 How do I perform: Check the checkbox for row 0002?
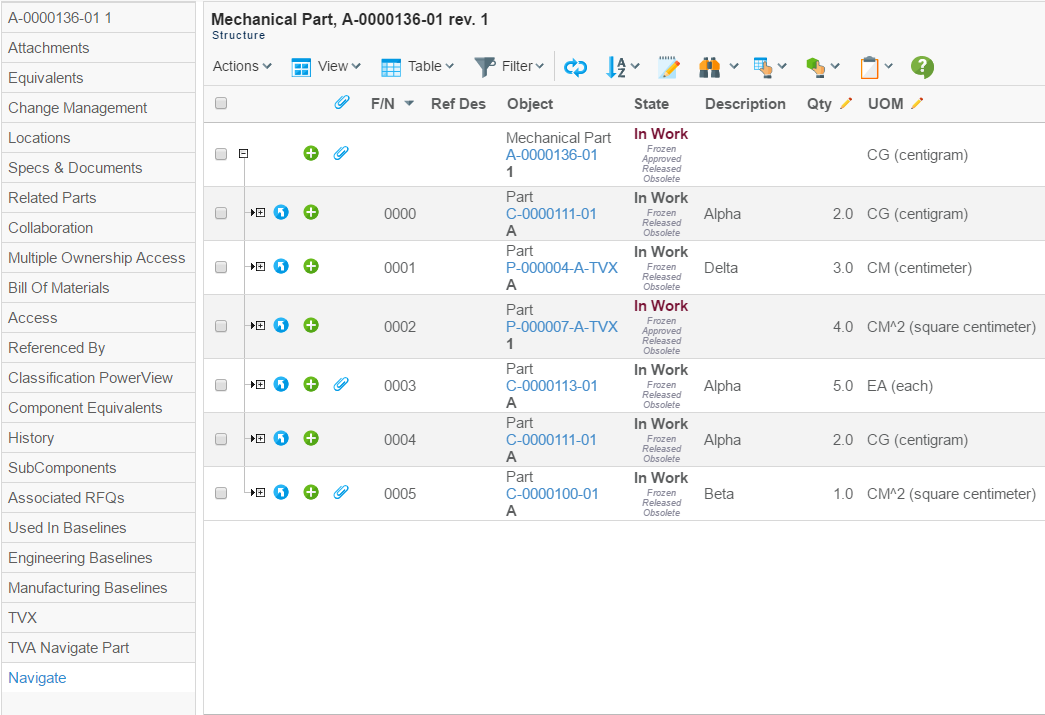221,326
